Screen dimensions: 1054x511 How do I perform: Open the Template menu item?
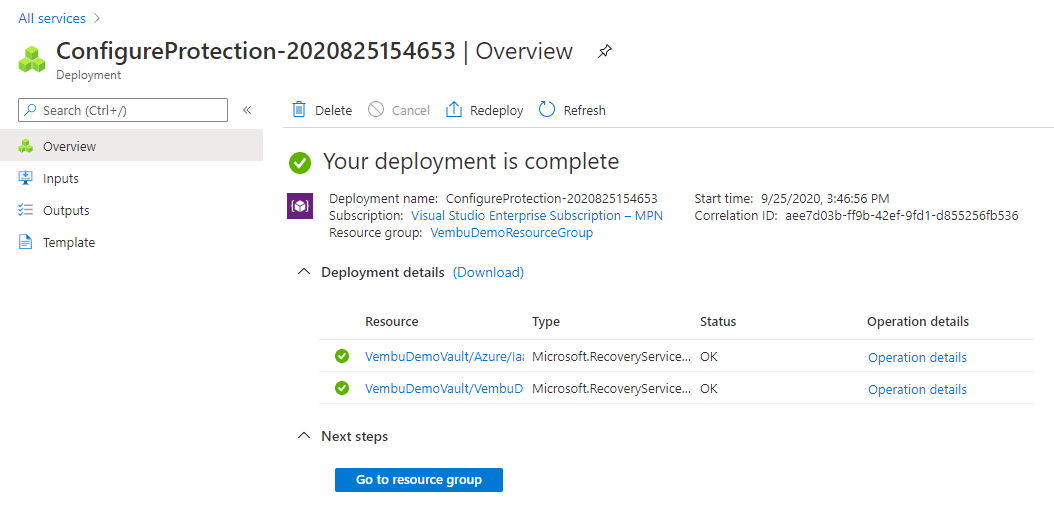tap(131, 243)
